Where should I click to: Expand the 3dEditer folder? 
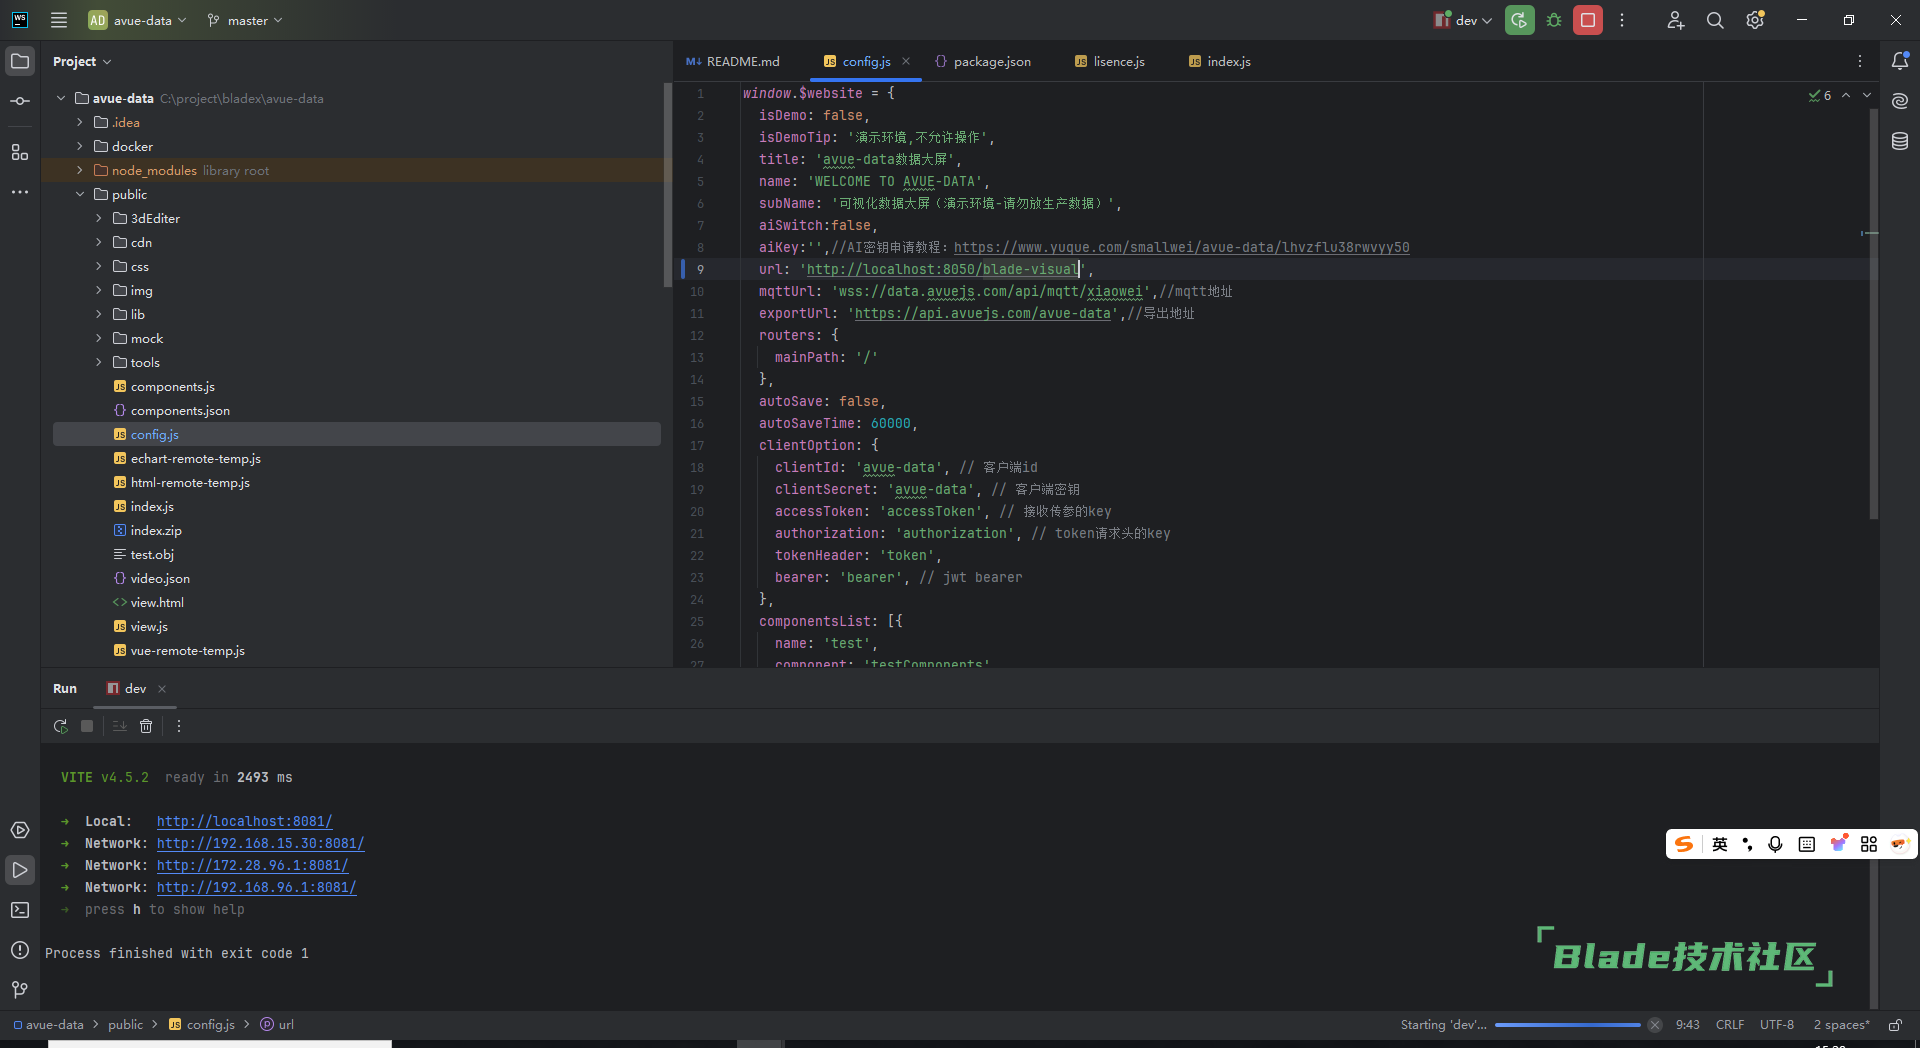coord(99,218)
